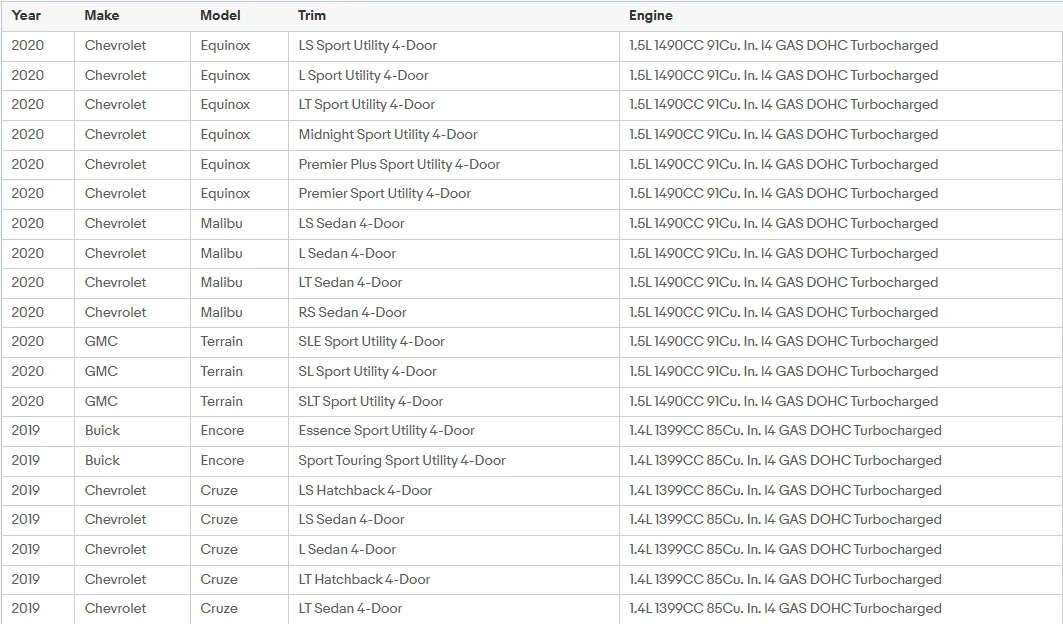The width and height of the screenshot is (1063, 624).
Task: Select the 'L Sport Utility 4-Door' trim cell
Action: [x=454, y=75]
